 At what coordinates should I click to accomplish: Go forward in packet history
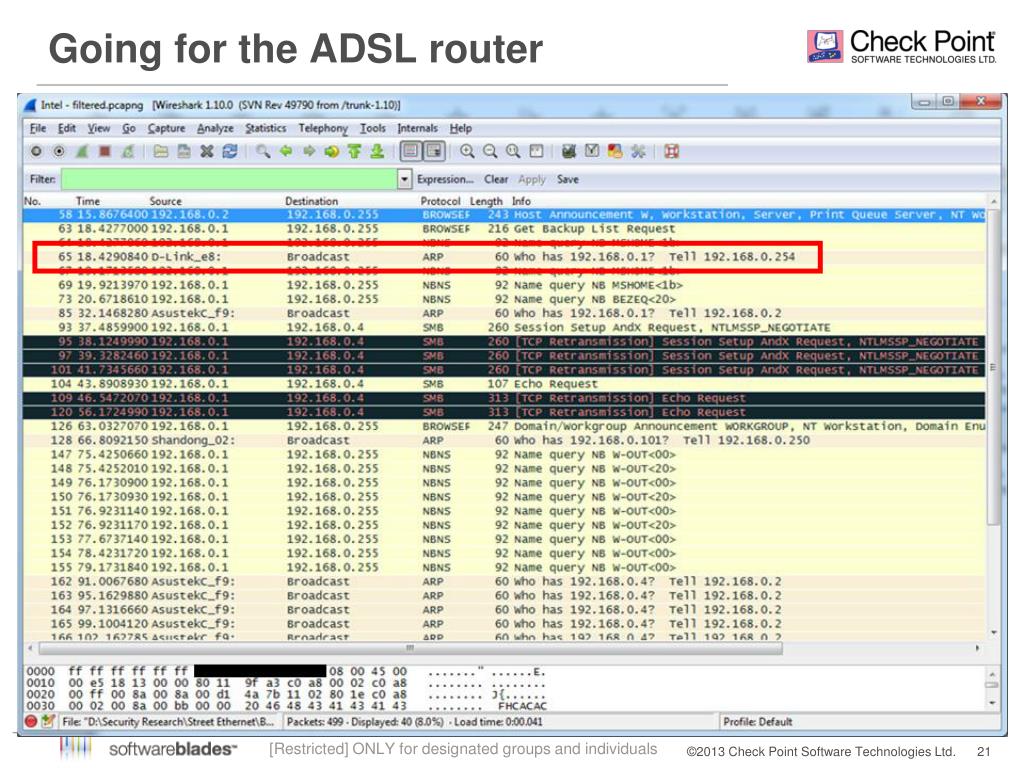[x=309, y=152]
